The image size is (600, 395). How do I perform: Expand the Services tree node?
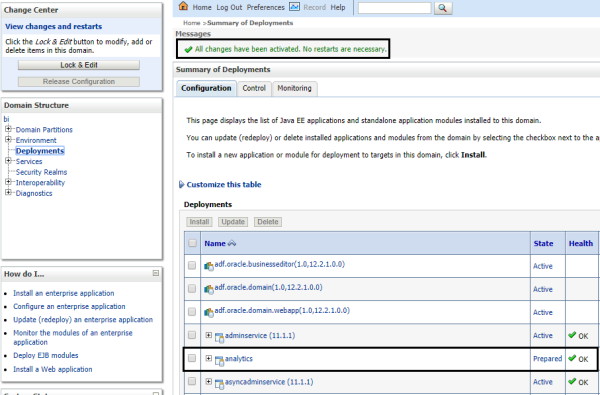coord(8,161)
